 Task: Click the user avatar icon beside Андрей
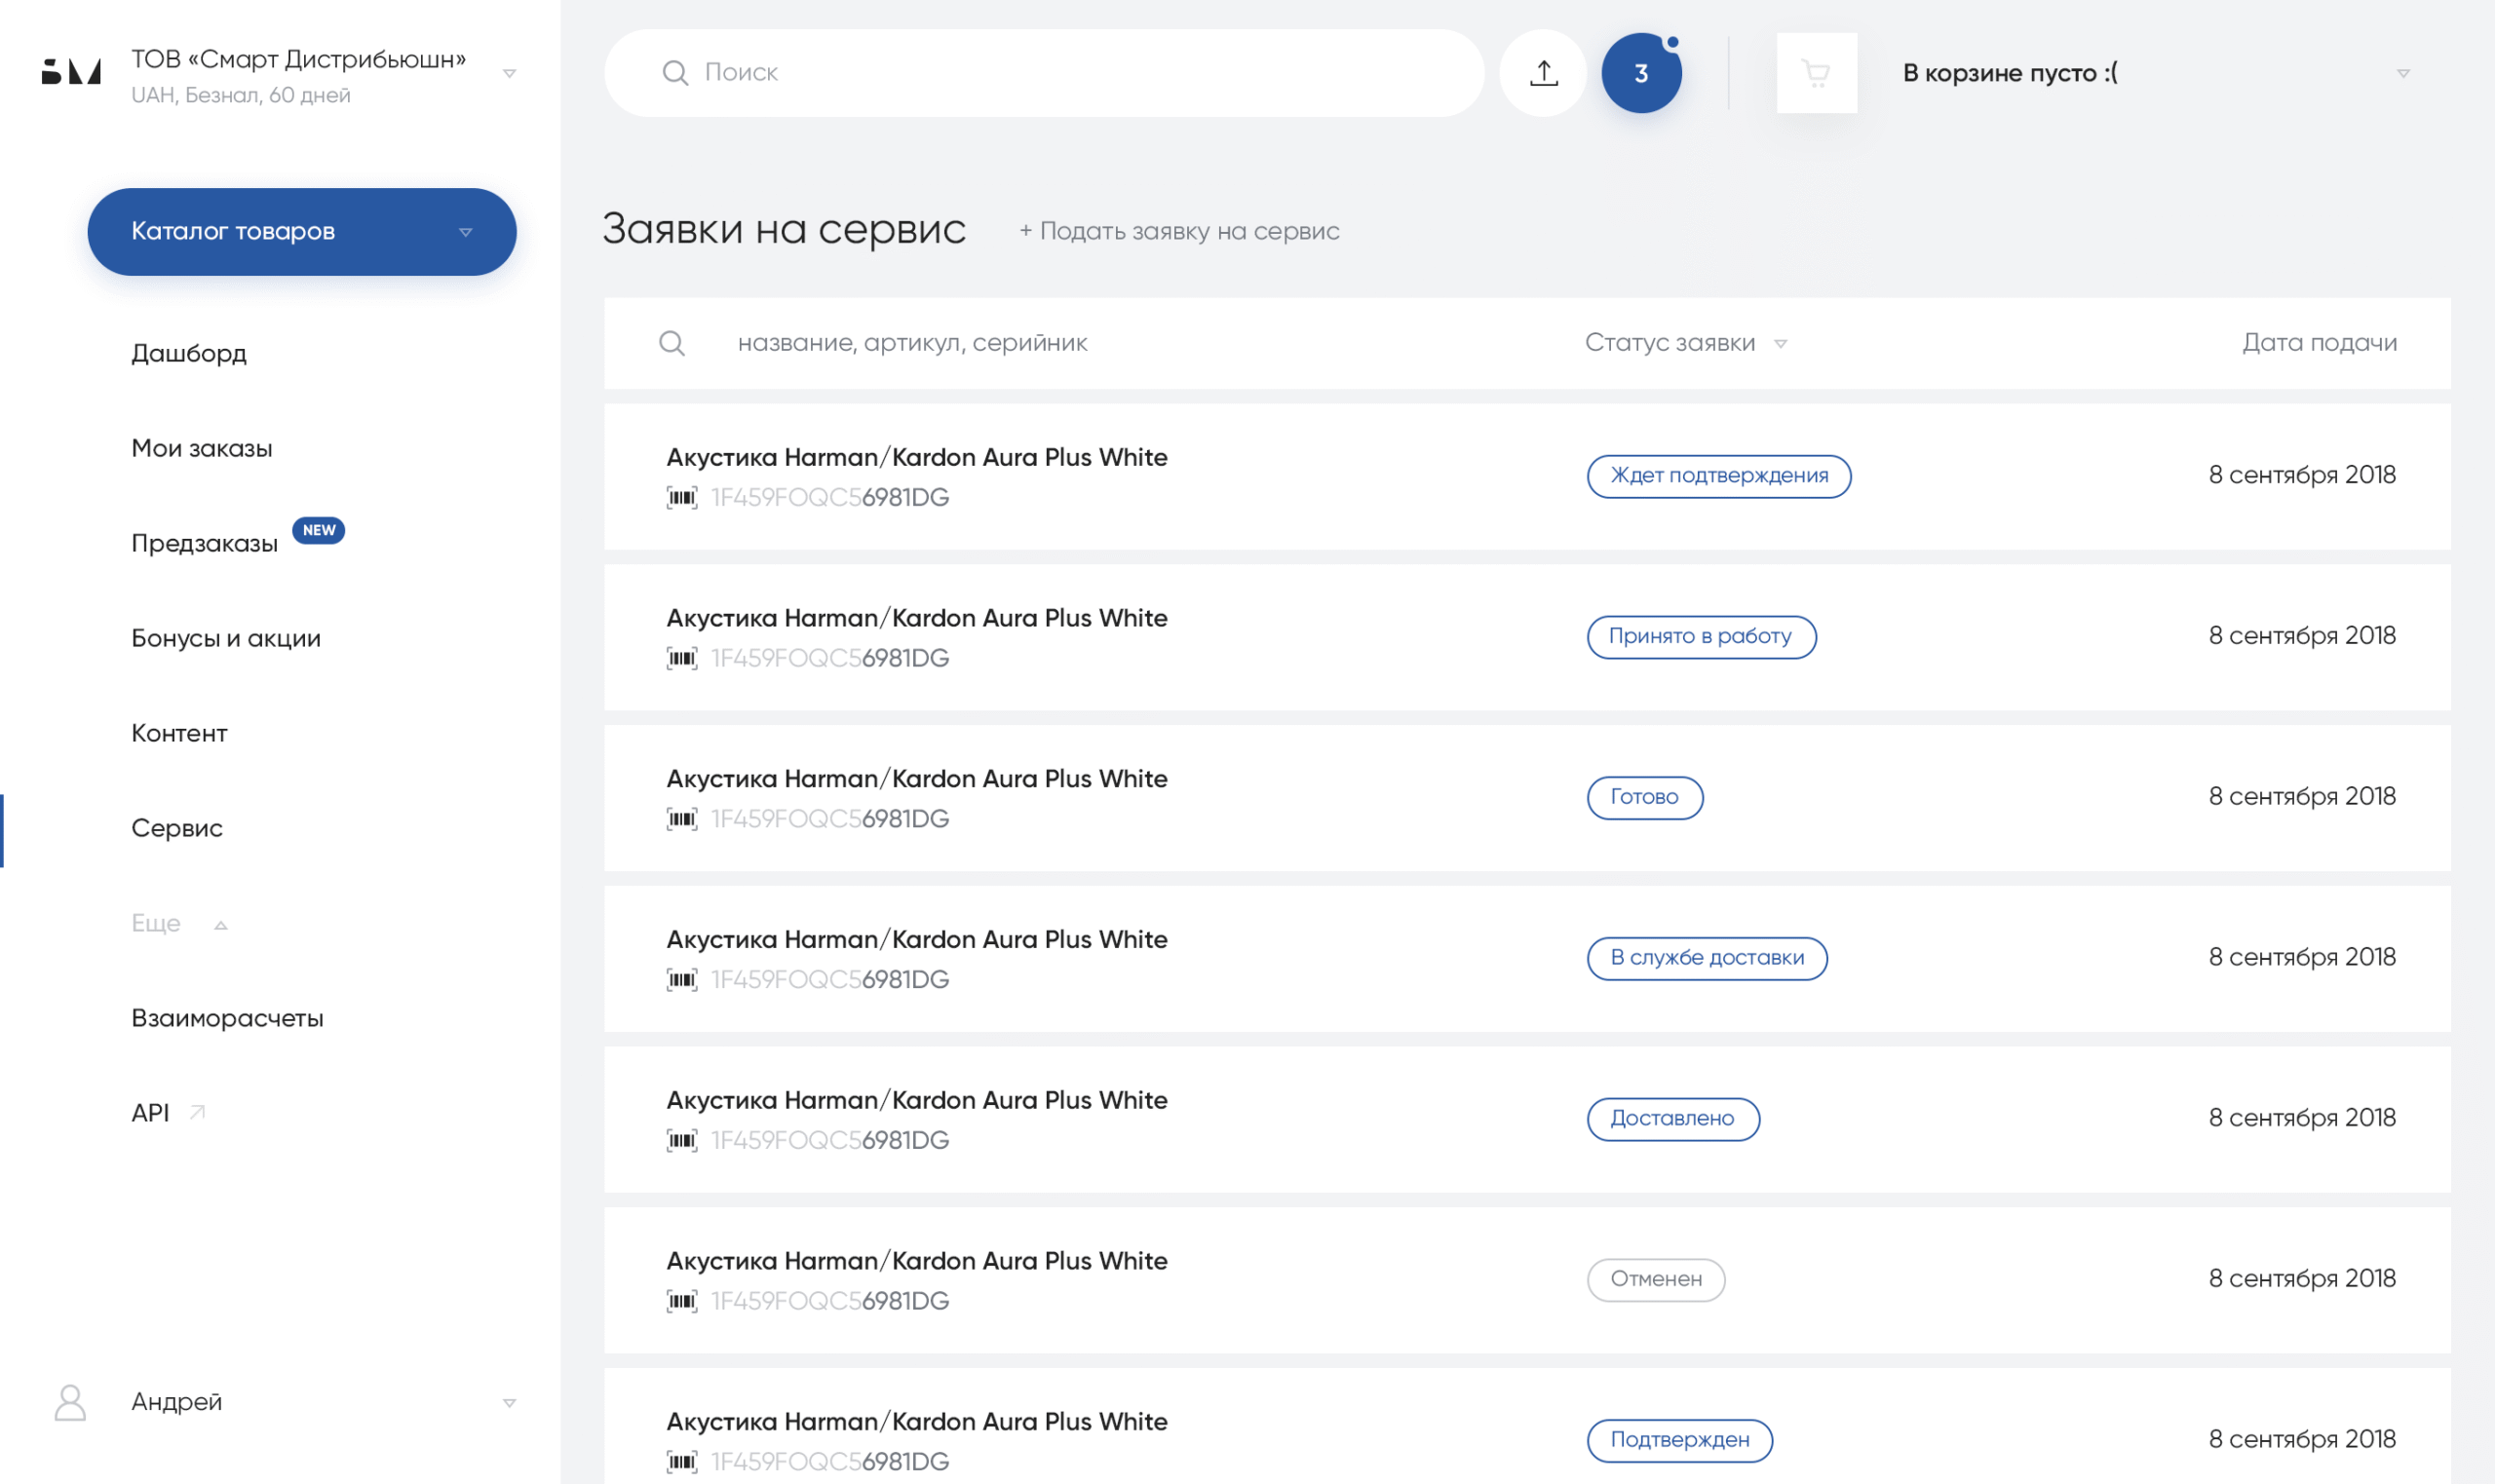[x=70, y=1402]
